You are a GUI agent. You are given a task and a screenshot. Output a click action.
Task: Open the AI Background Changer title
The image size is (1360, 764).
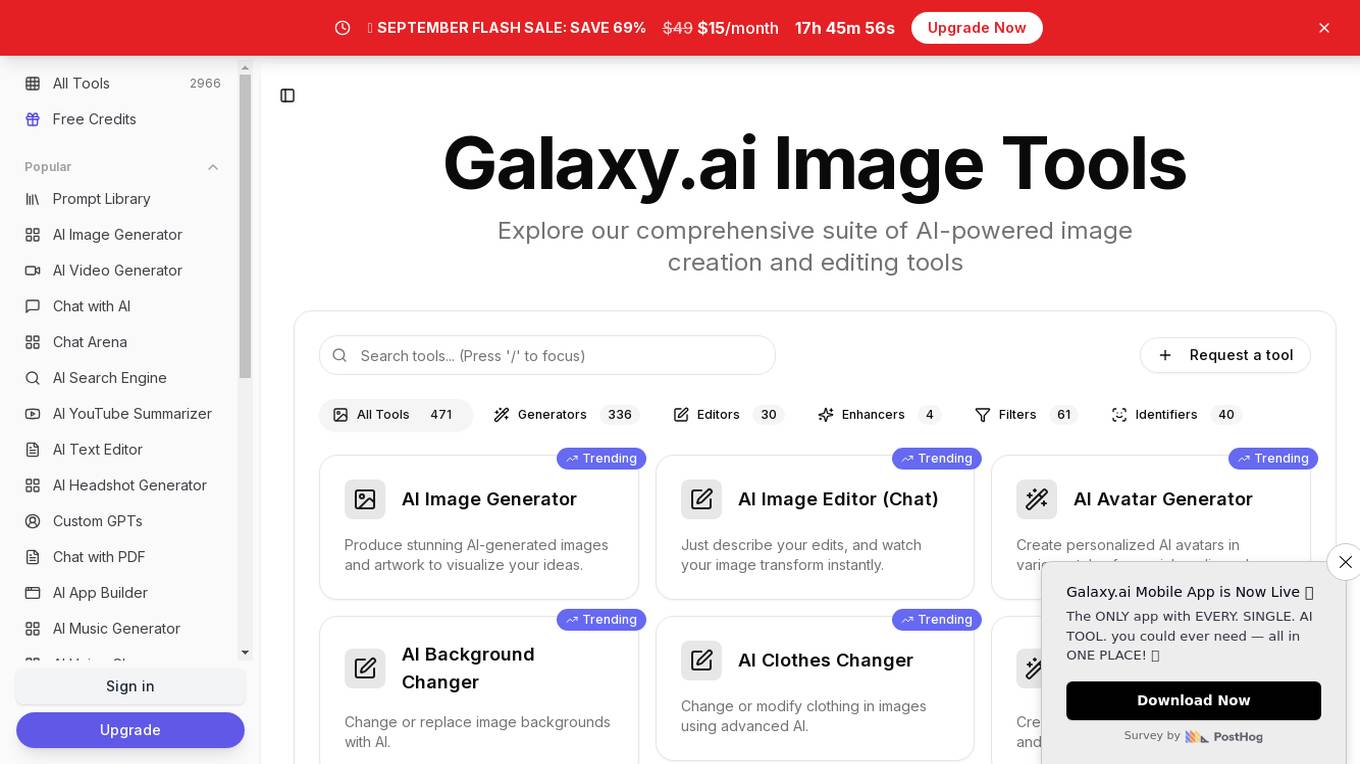click(x=468, y=668)
